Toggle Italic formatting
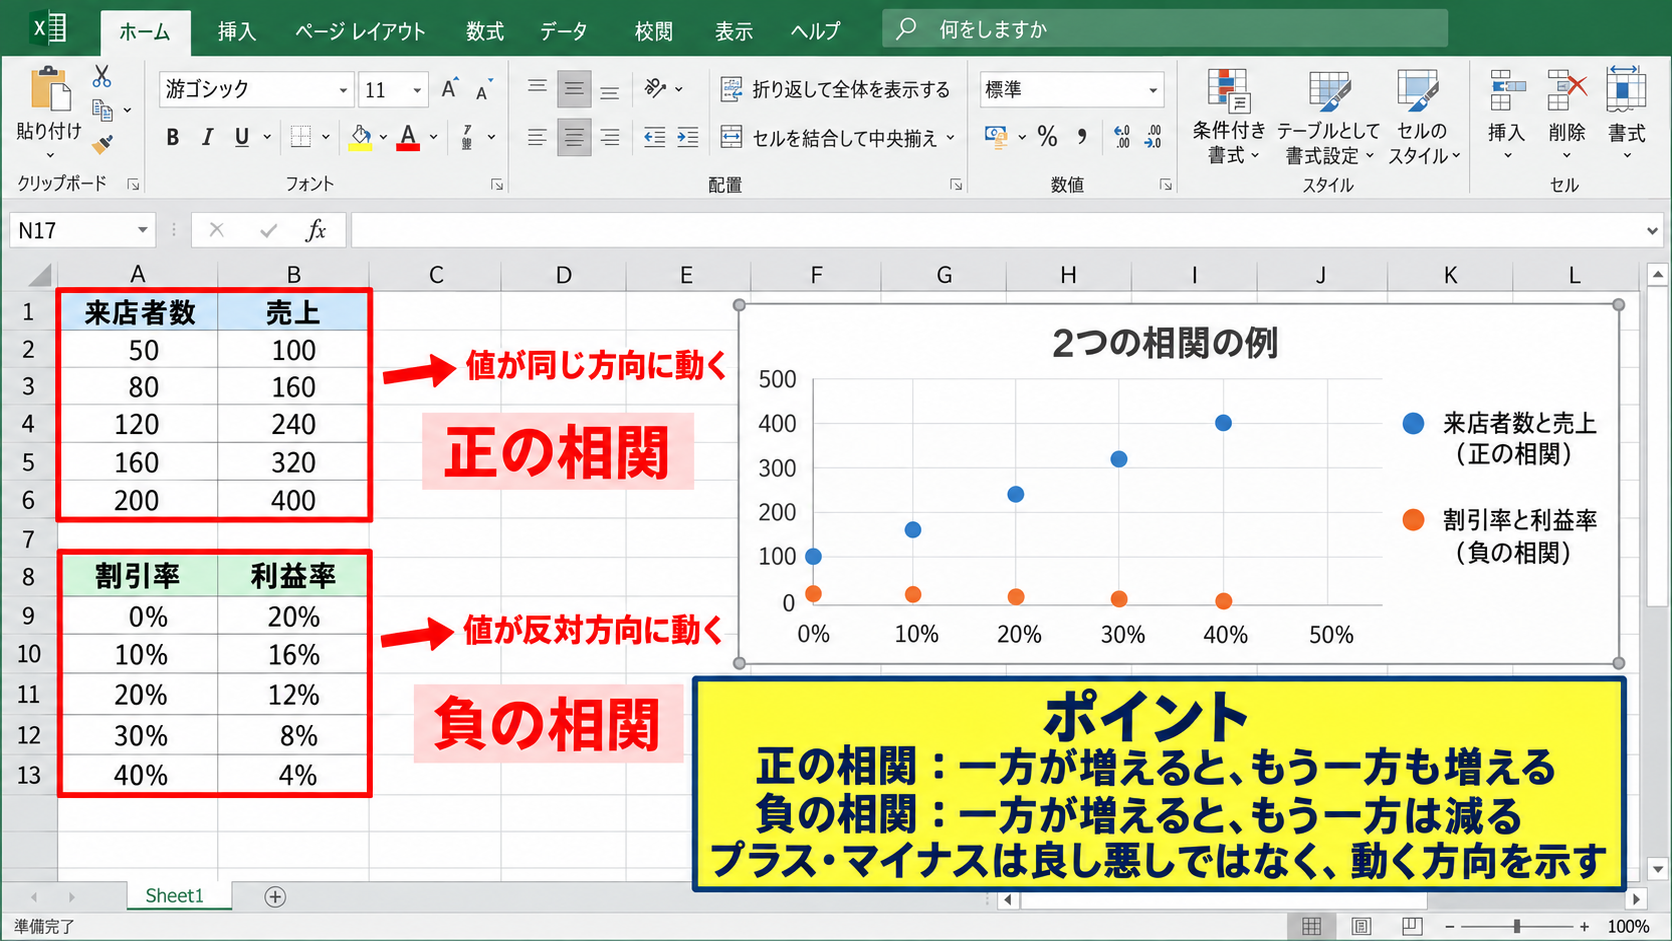1672x941 pixels. click(207, 137)
